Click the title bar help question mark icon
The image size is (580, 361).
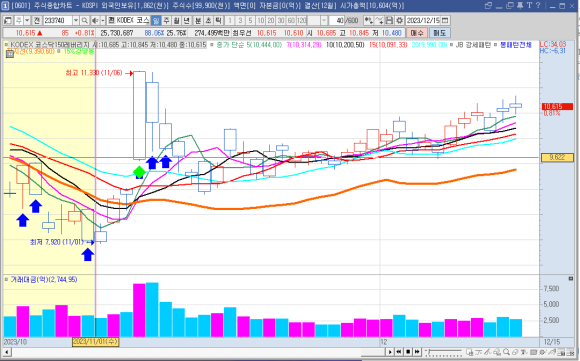pos(538,6)
